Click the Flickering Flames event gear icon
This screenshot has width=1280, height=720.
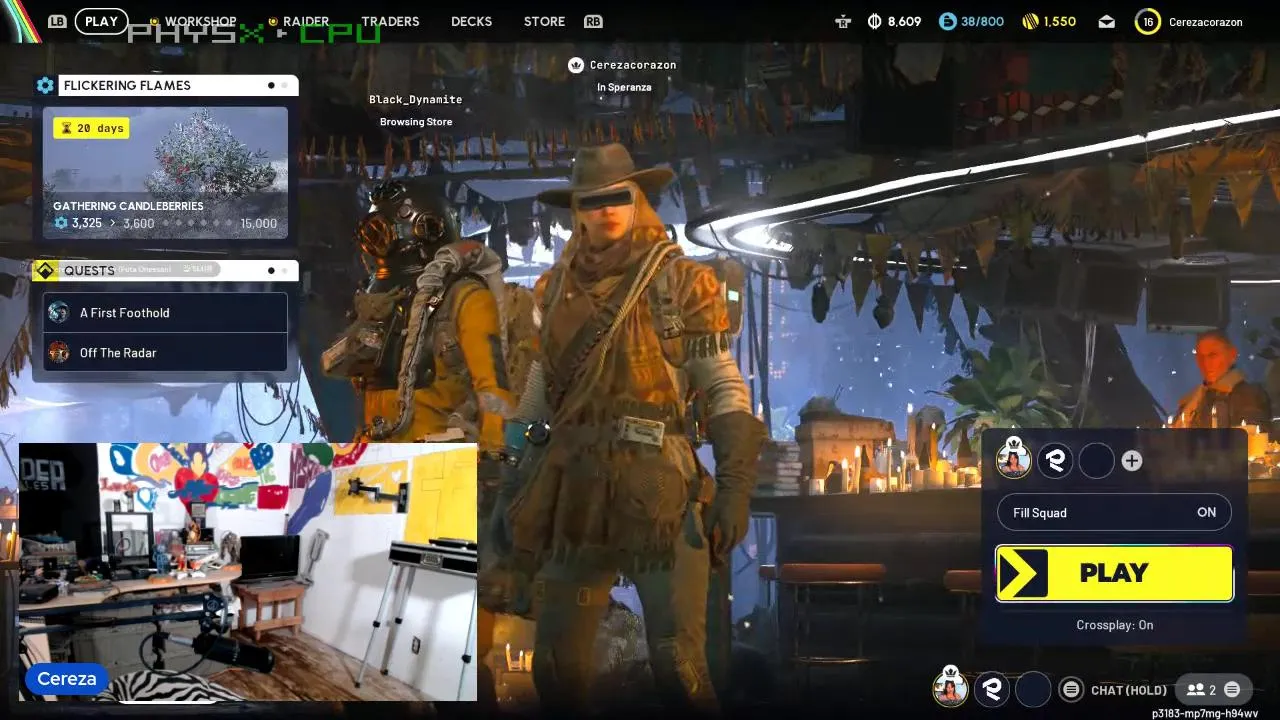click(45, 85)
